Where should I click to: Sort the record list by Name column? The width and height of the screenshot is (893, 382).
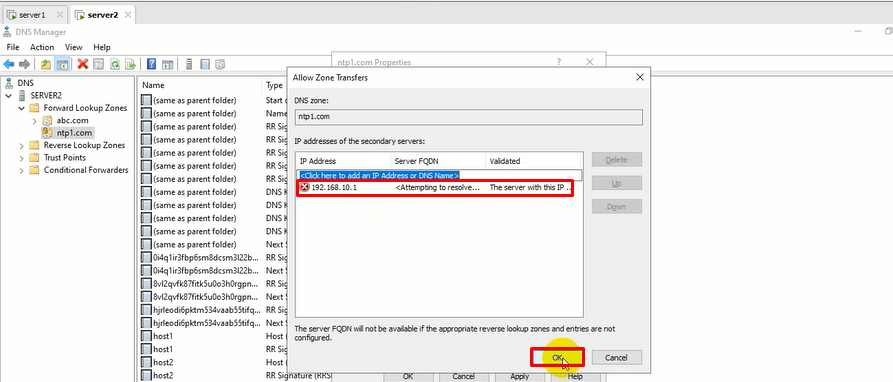(x=199, y=85)
